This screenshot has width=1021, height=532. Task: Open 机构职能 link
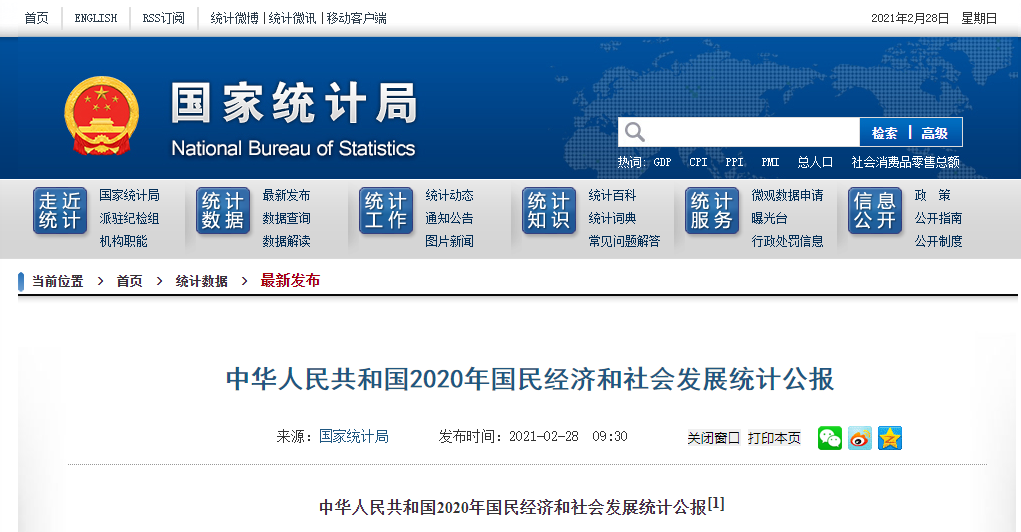click(124, 241)
